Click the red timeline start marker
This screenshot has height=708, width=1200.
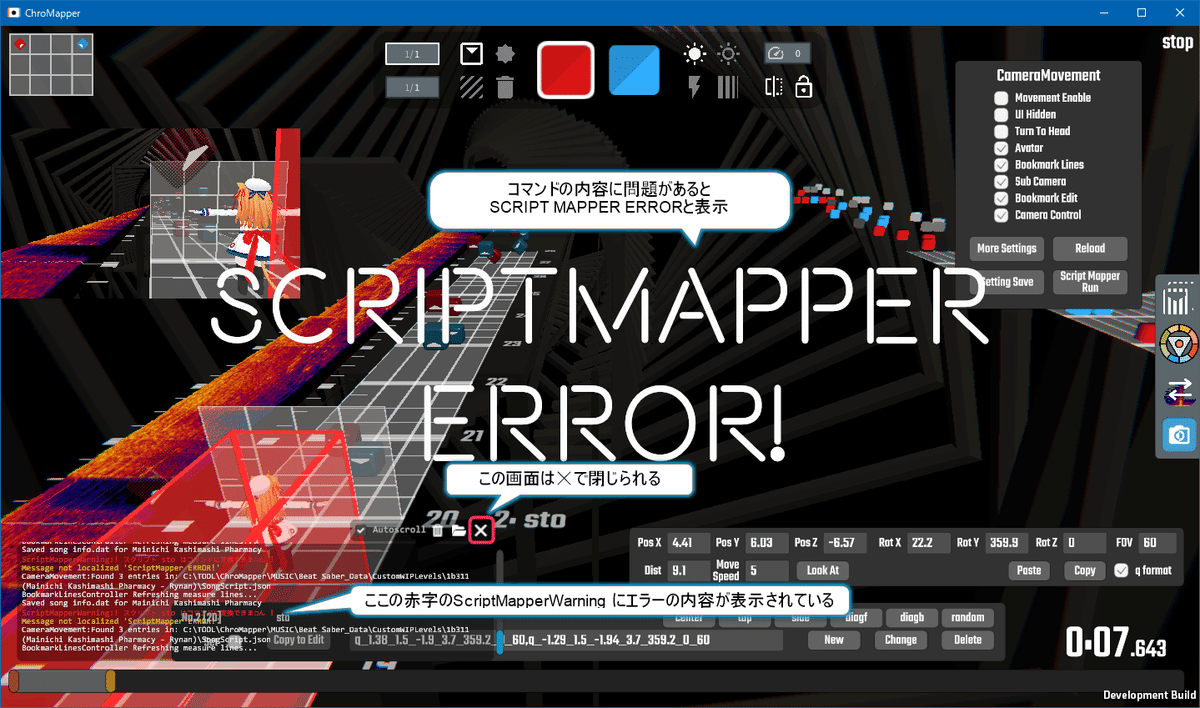[x=13, y=682]
